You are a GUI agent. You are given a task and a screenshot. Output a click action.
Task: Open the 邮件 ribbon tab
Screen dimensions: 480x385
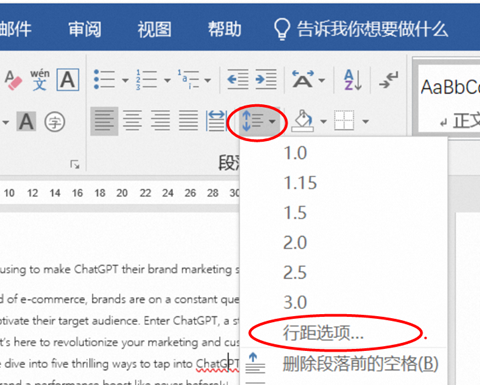(15, 29)
